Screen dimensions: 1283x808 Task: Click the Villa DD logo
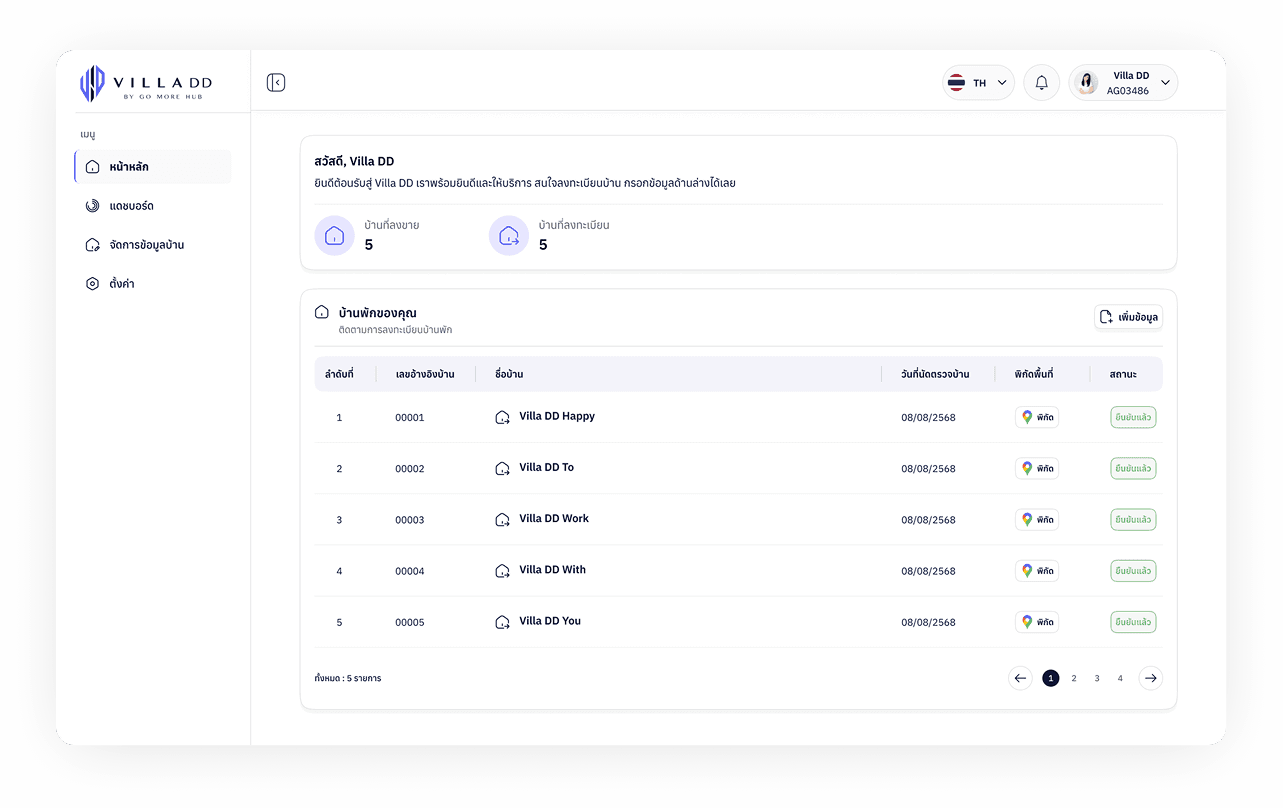146,83
